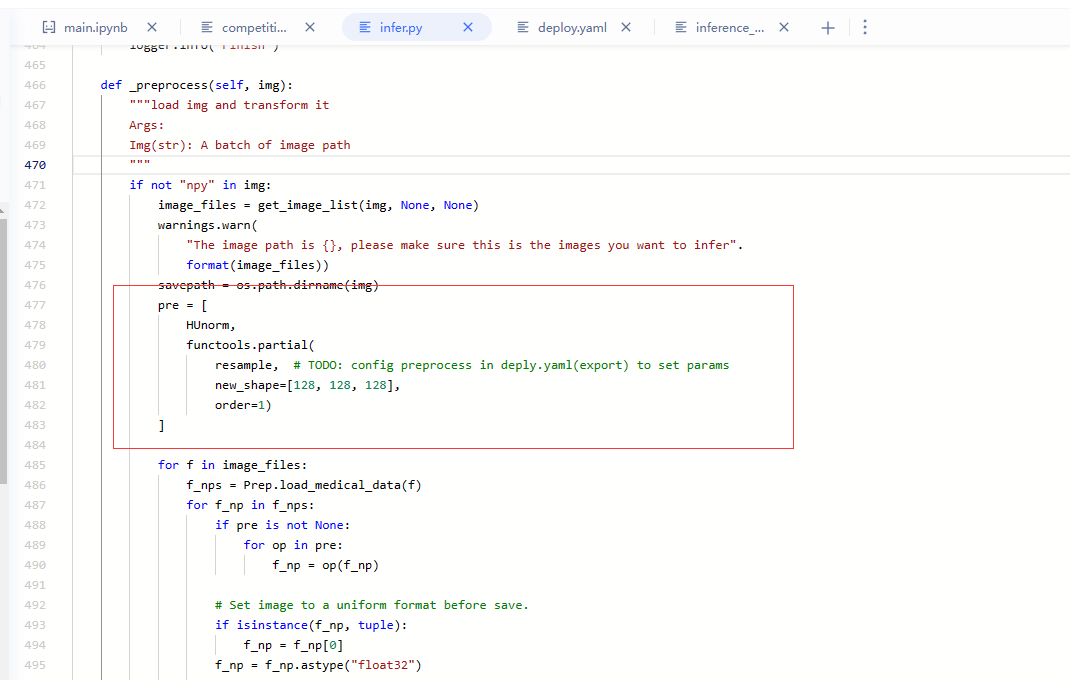Click functools.partial( on line 479
The image size is (1070, 680).
point(250,345)
